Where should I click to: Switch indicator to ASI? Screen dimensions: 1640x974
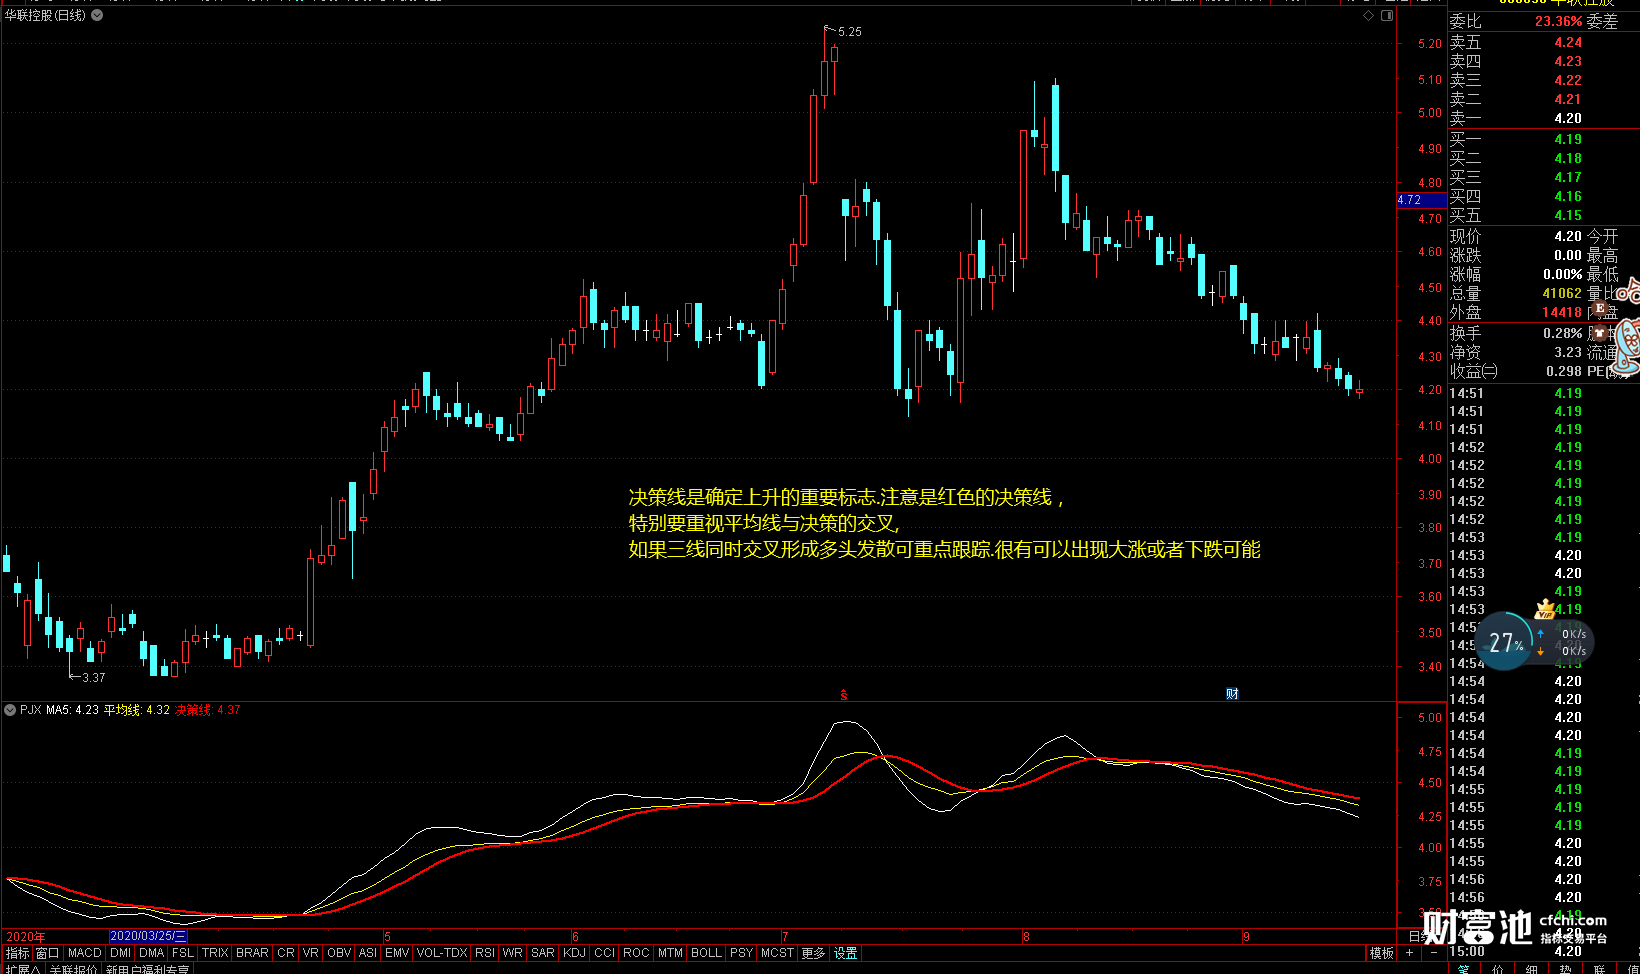click(x=368, y=953)
